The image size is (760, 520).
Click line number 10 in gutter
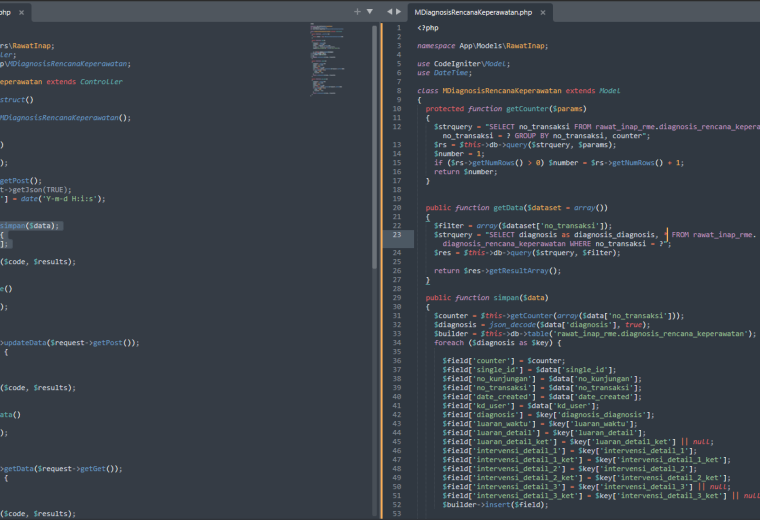[397, 109]
